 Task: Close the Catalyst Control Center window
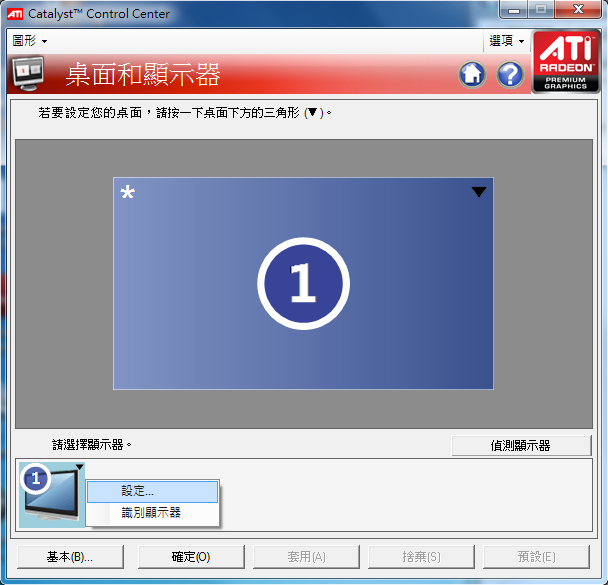click(x=578, y=9)
